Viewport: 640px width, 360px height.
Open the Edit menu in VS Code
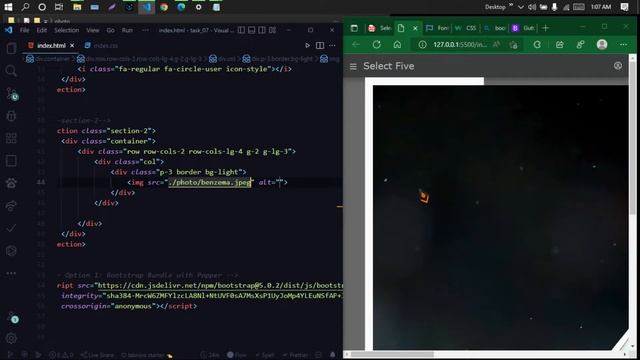42,30
